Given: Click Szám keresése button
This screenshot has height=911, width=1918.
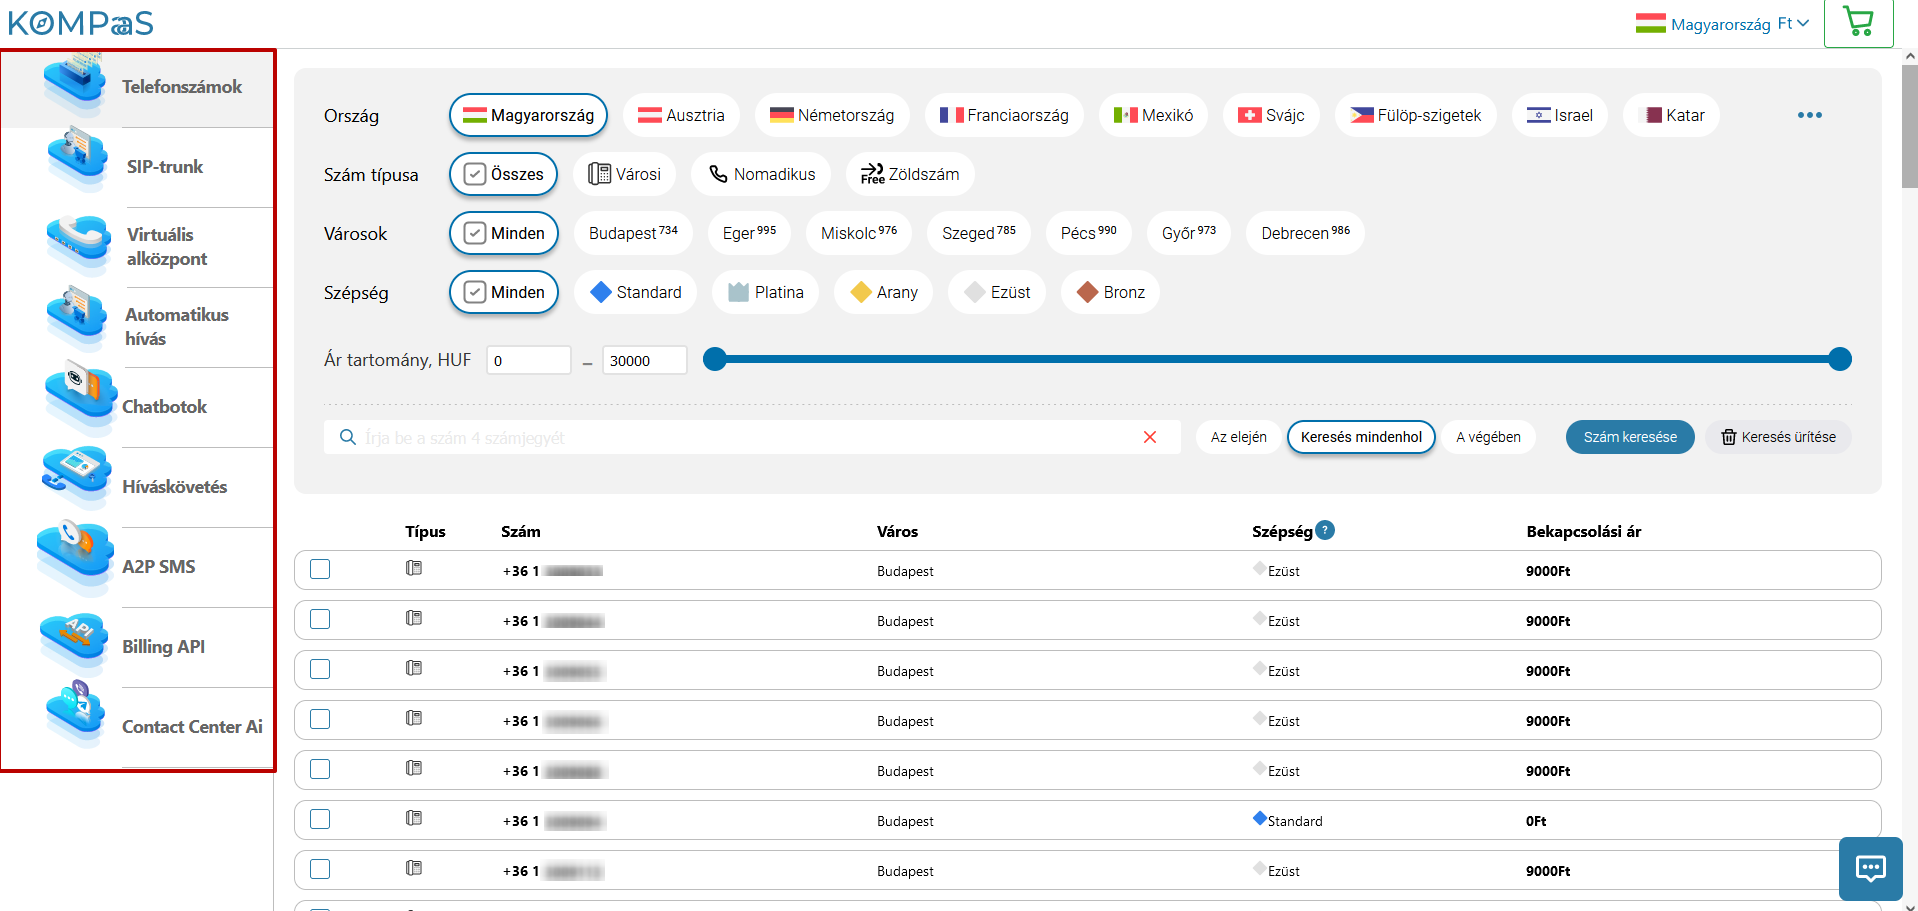Looking at the screenshot, I should 1630,437.
